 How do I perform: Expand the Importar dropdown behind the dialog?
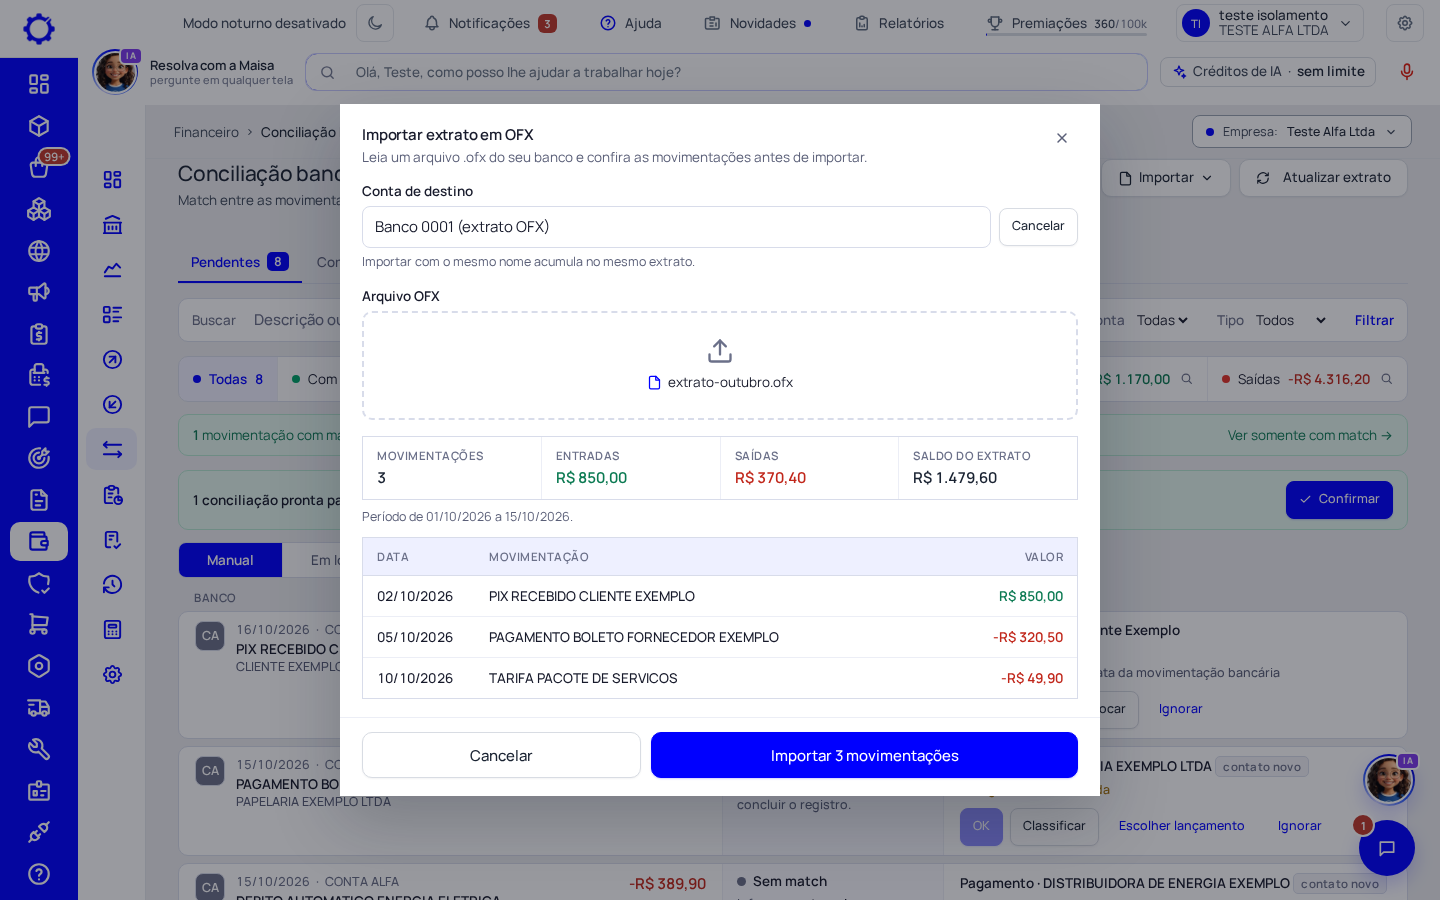coord(1166,178)
